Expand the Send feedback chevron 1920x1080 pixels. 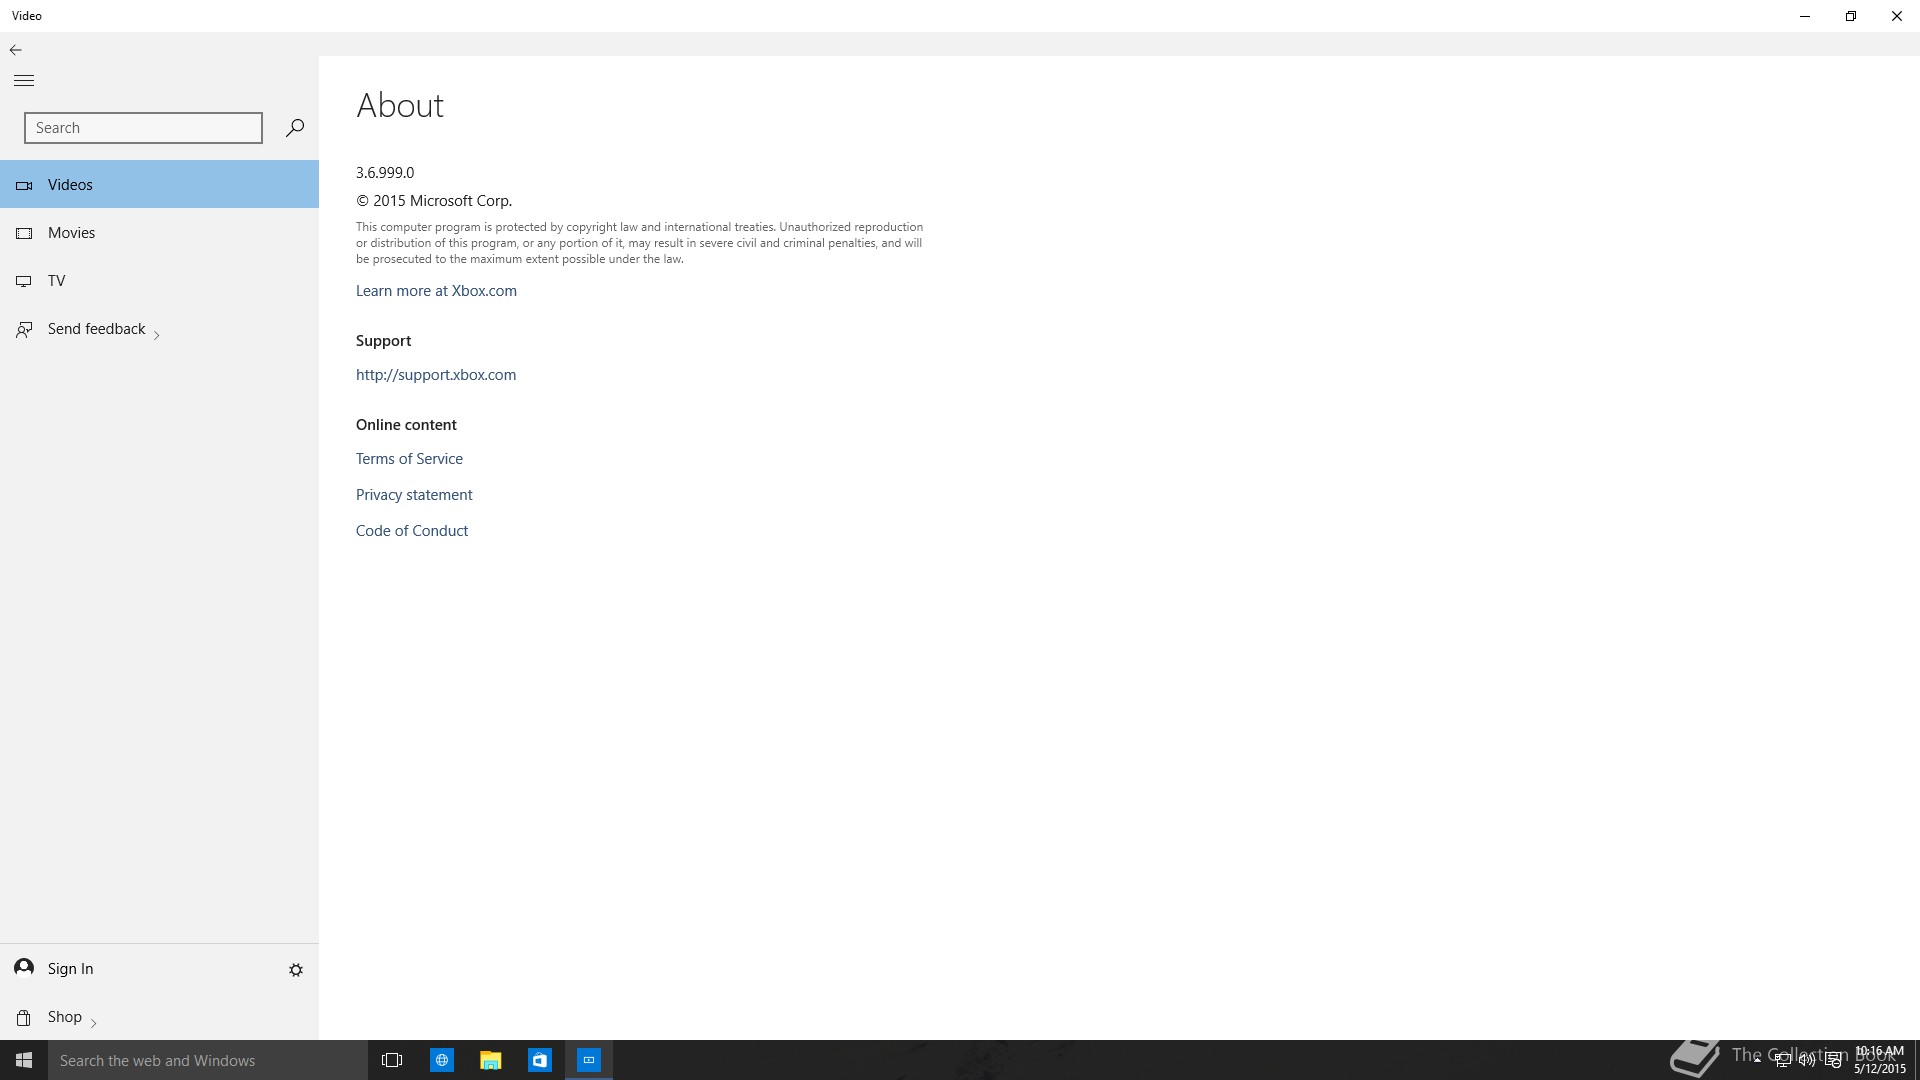[x=157, y=335]
